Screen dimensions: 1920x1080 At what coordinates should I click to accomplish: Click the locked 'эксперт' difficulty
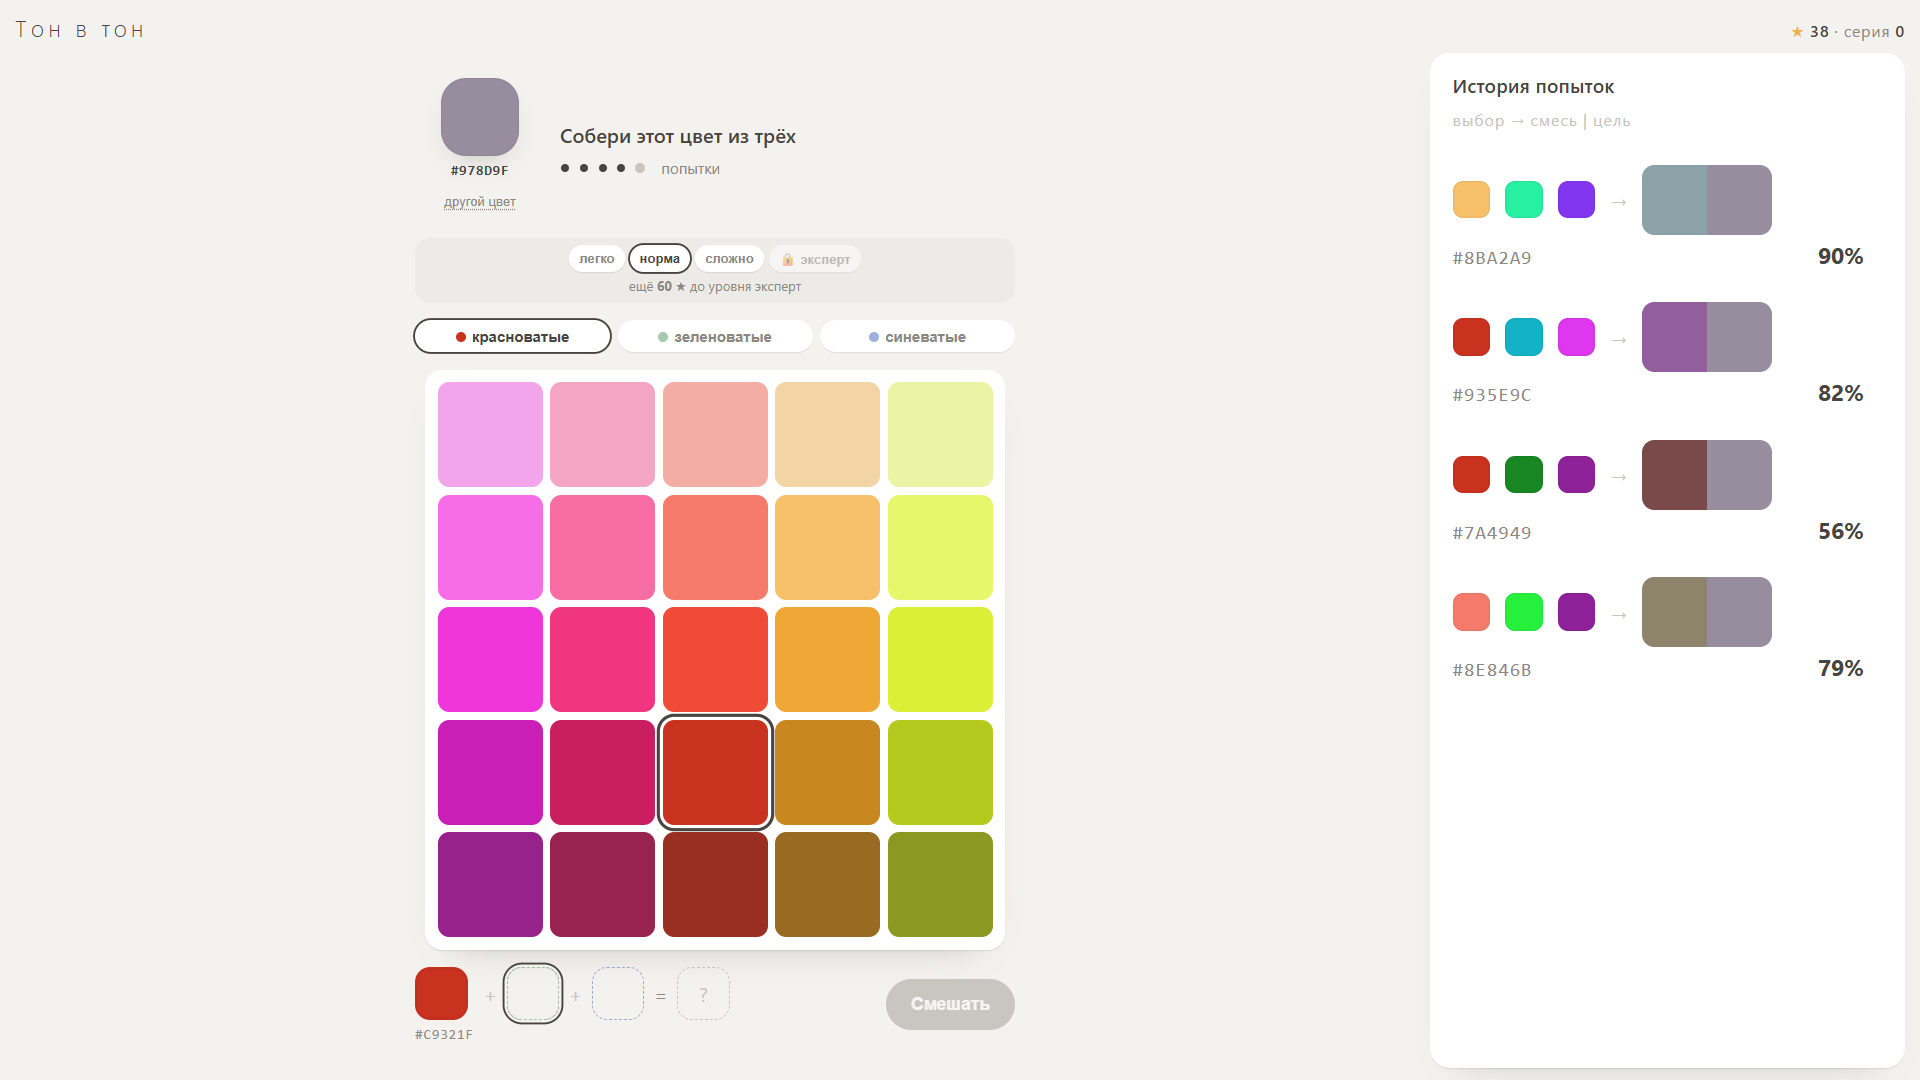click(x=815, y=259)
